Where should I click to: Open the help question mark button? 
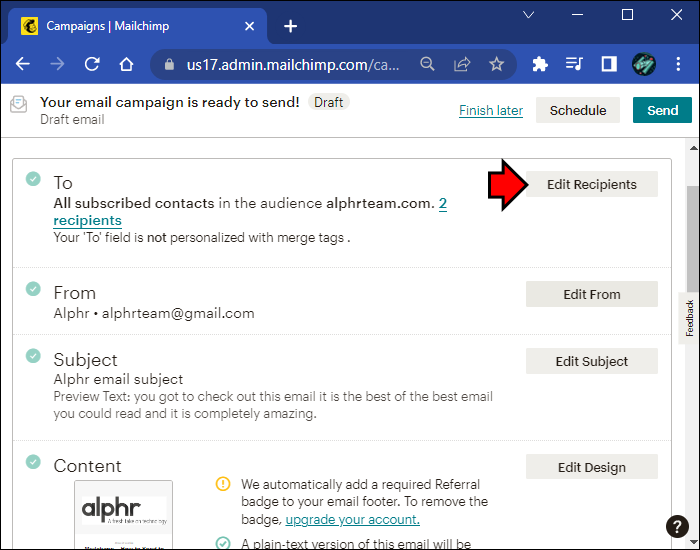pos(677,527)
